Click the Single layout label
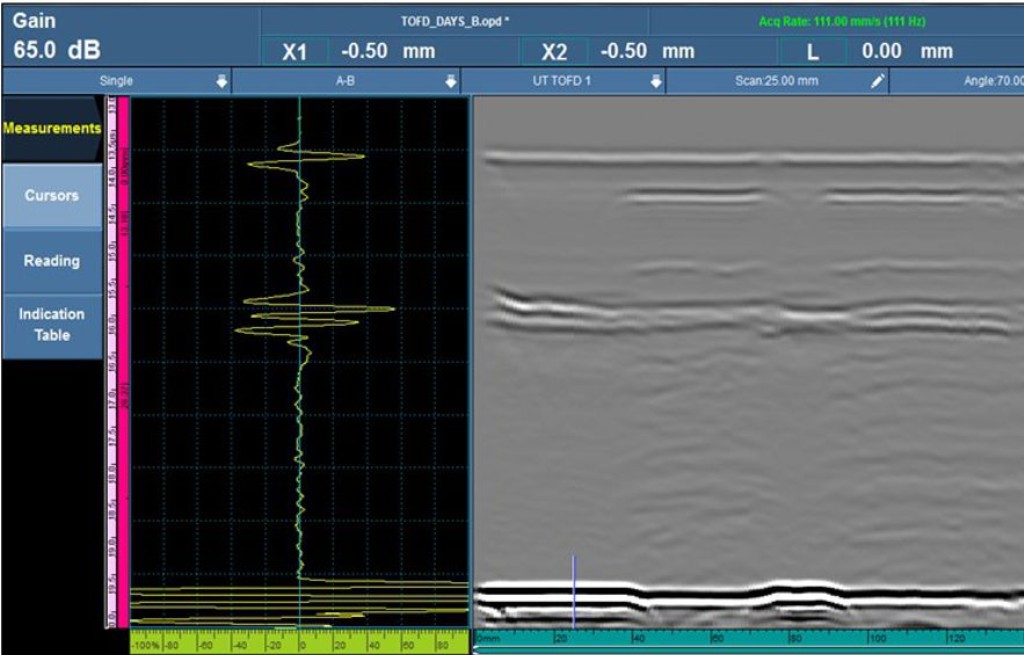 (x=116, y=81)
